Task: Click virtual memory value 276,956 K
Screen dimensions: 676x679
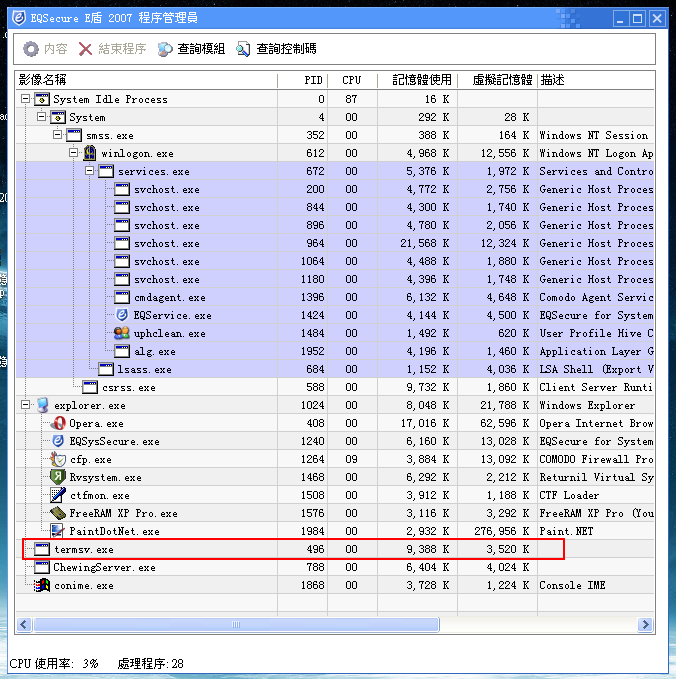Action: point(501,531)
